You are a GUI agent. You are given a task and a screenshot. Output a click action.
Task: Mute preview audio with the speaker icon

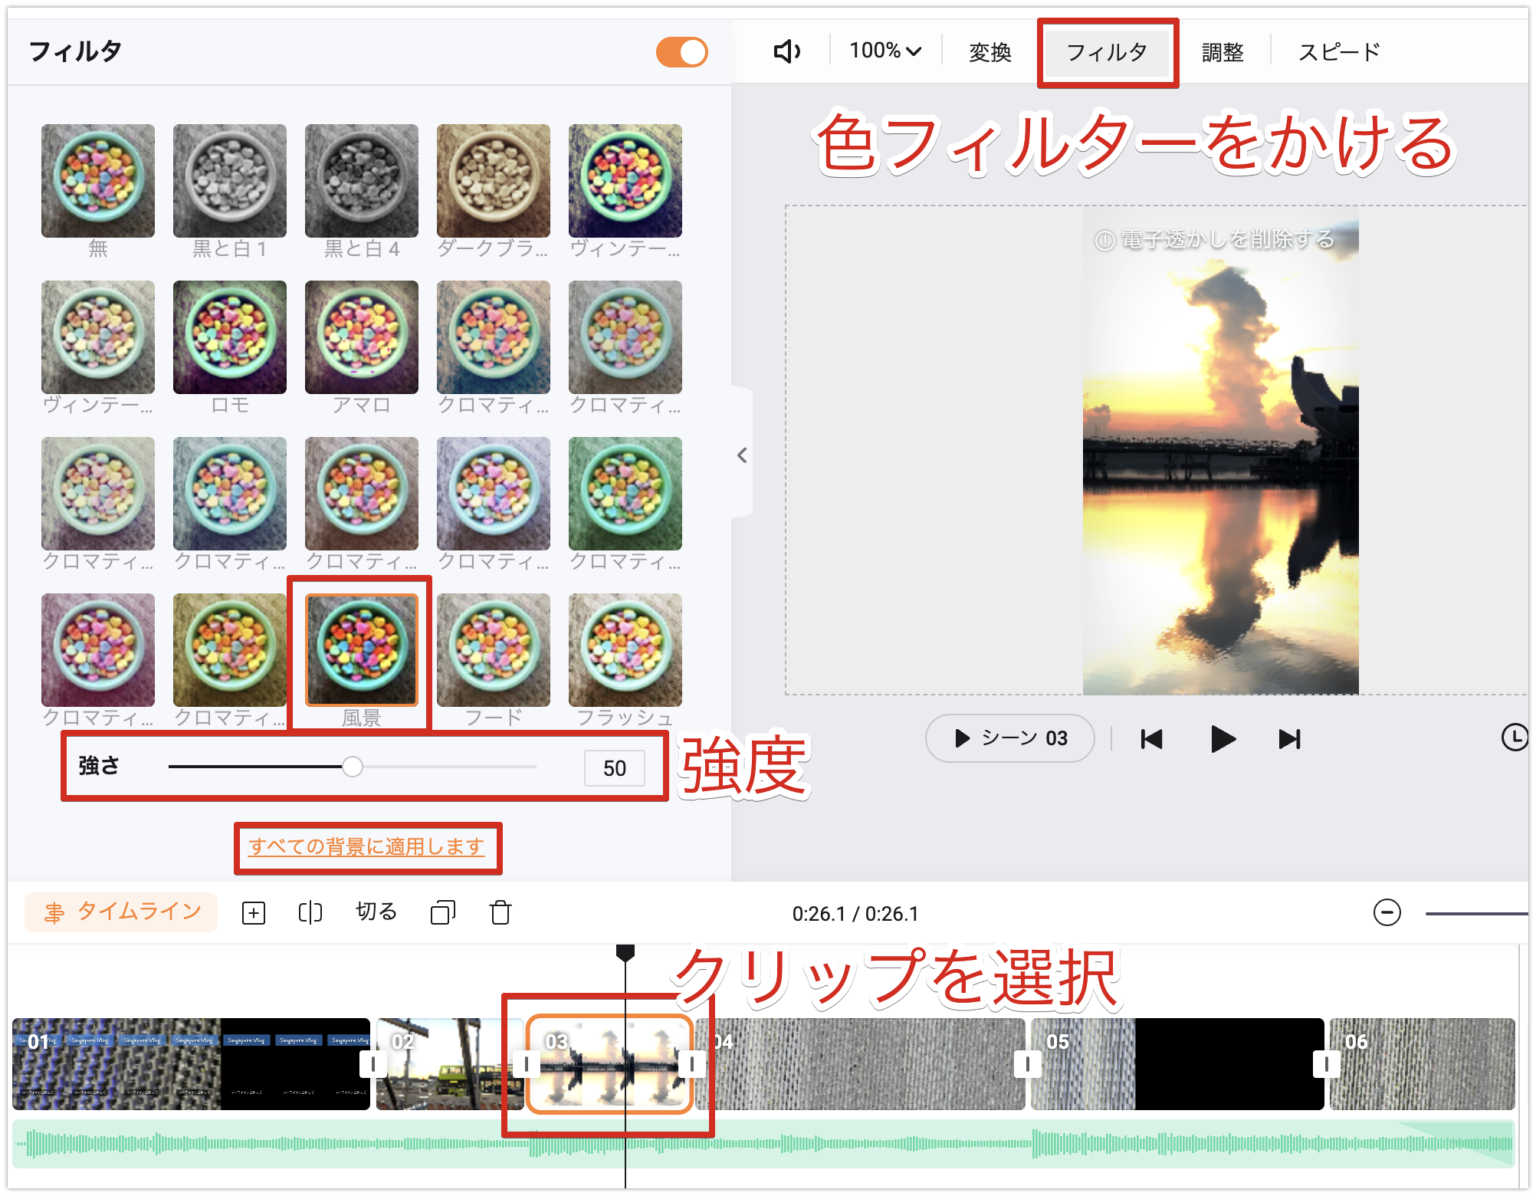point(786,50)
